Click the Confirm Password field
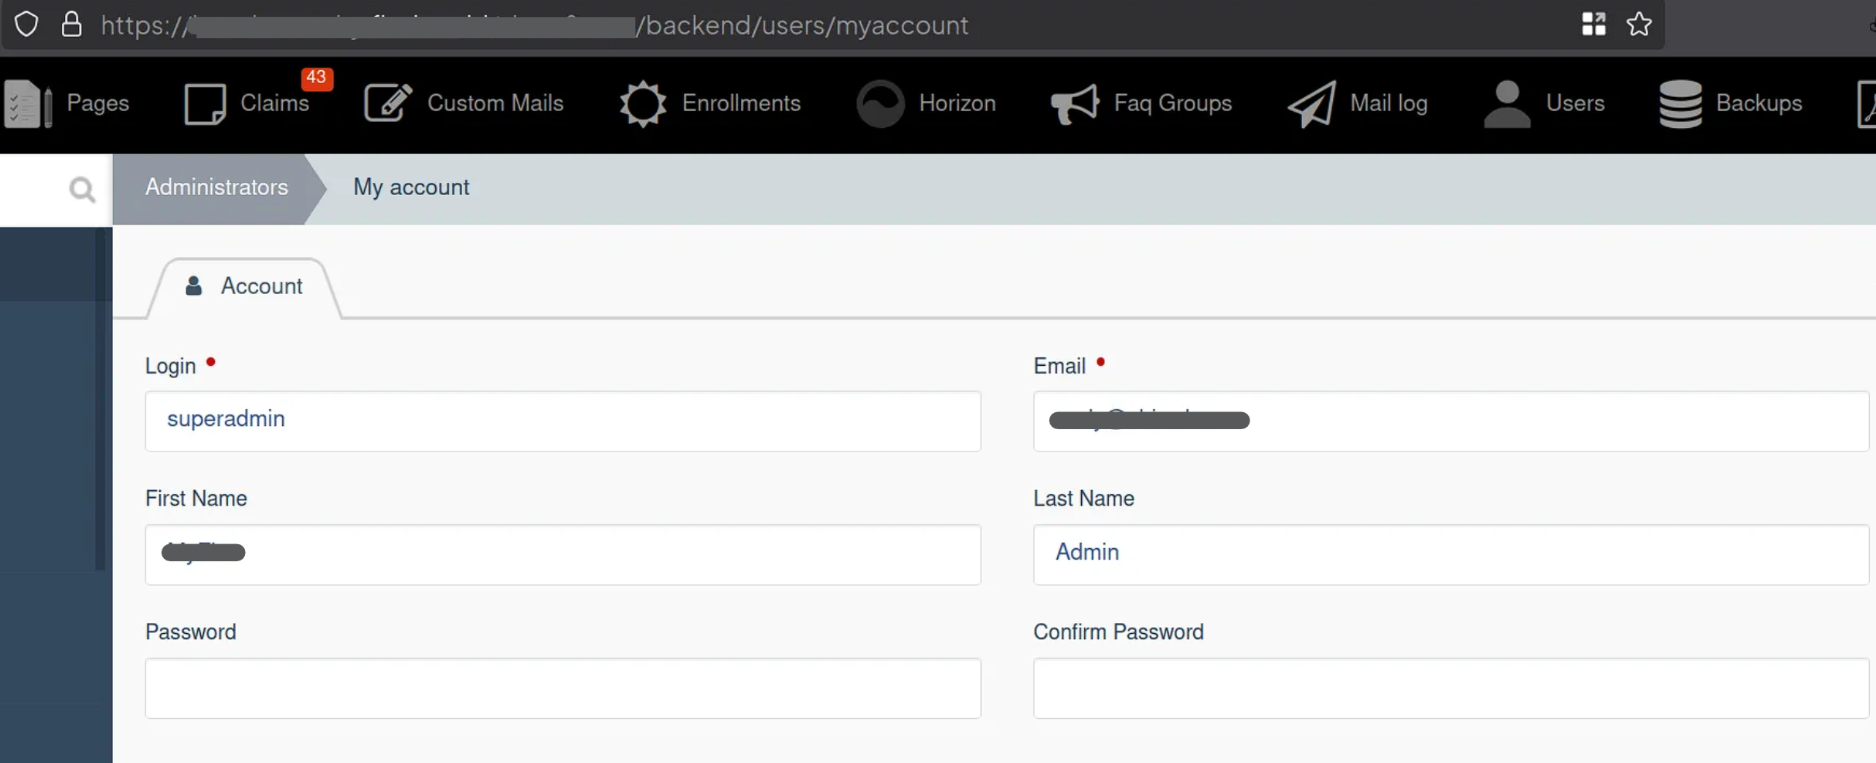1876x763 pixels. [x=1451, y=688]
